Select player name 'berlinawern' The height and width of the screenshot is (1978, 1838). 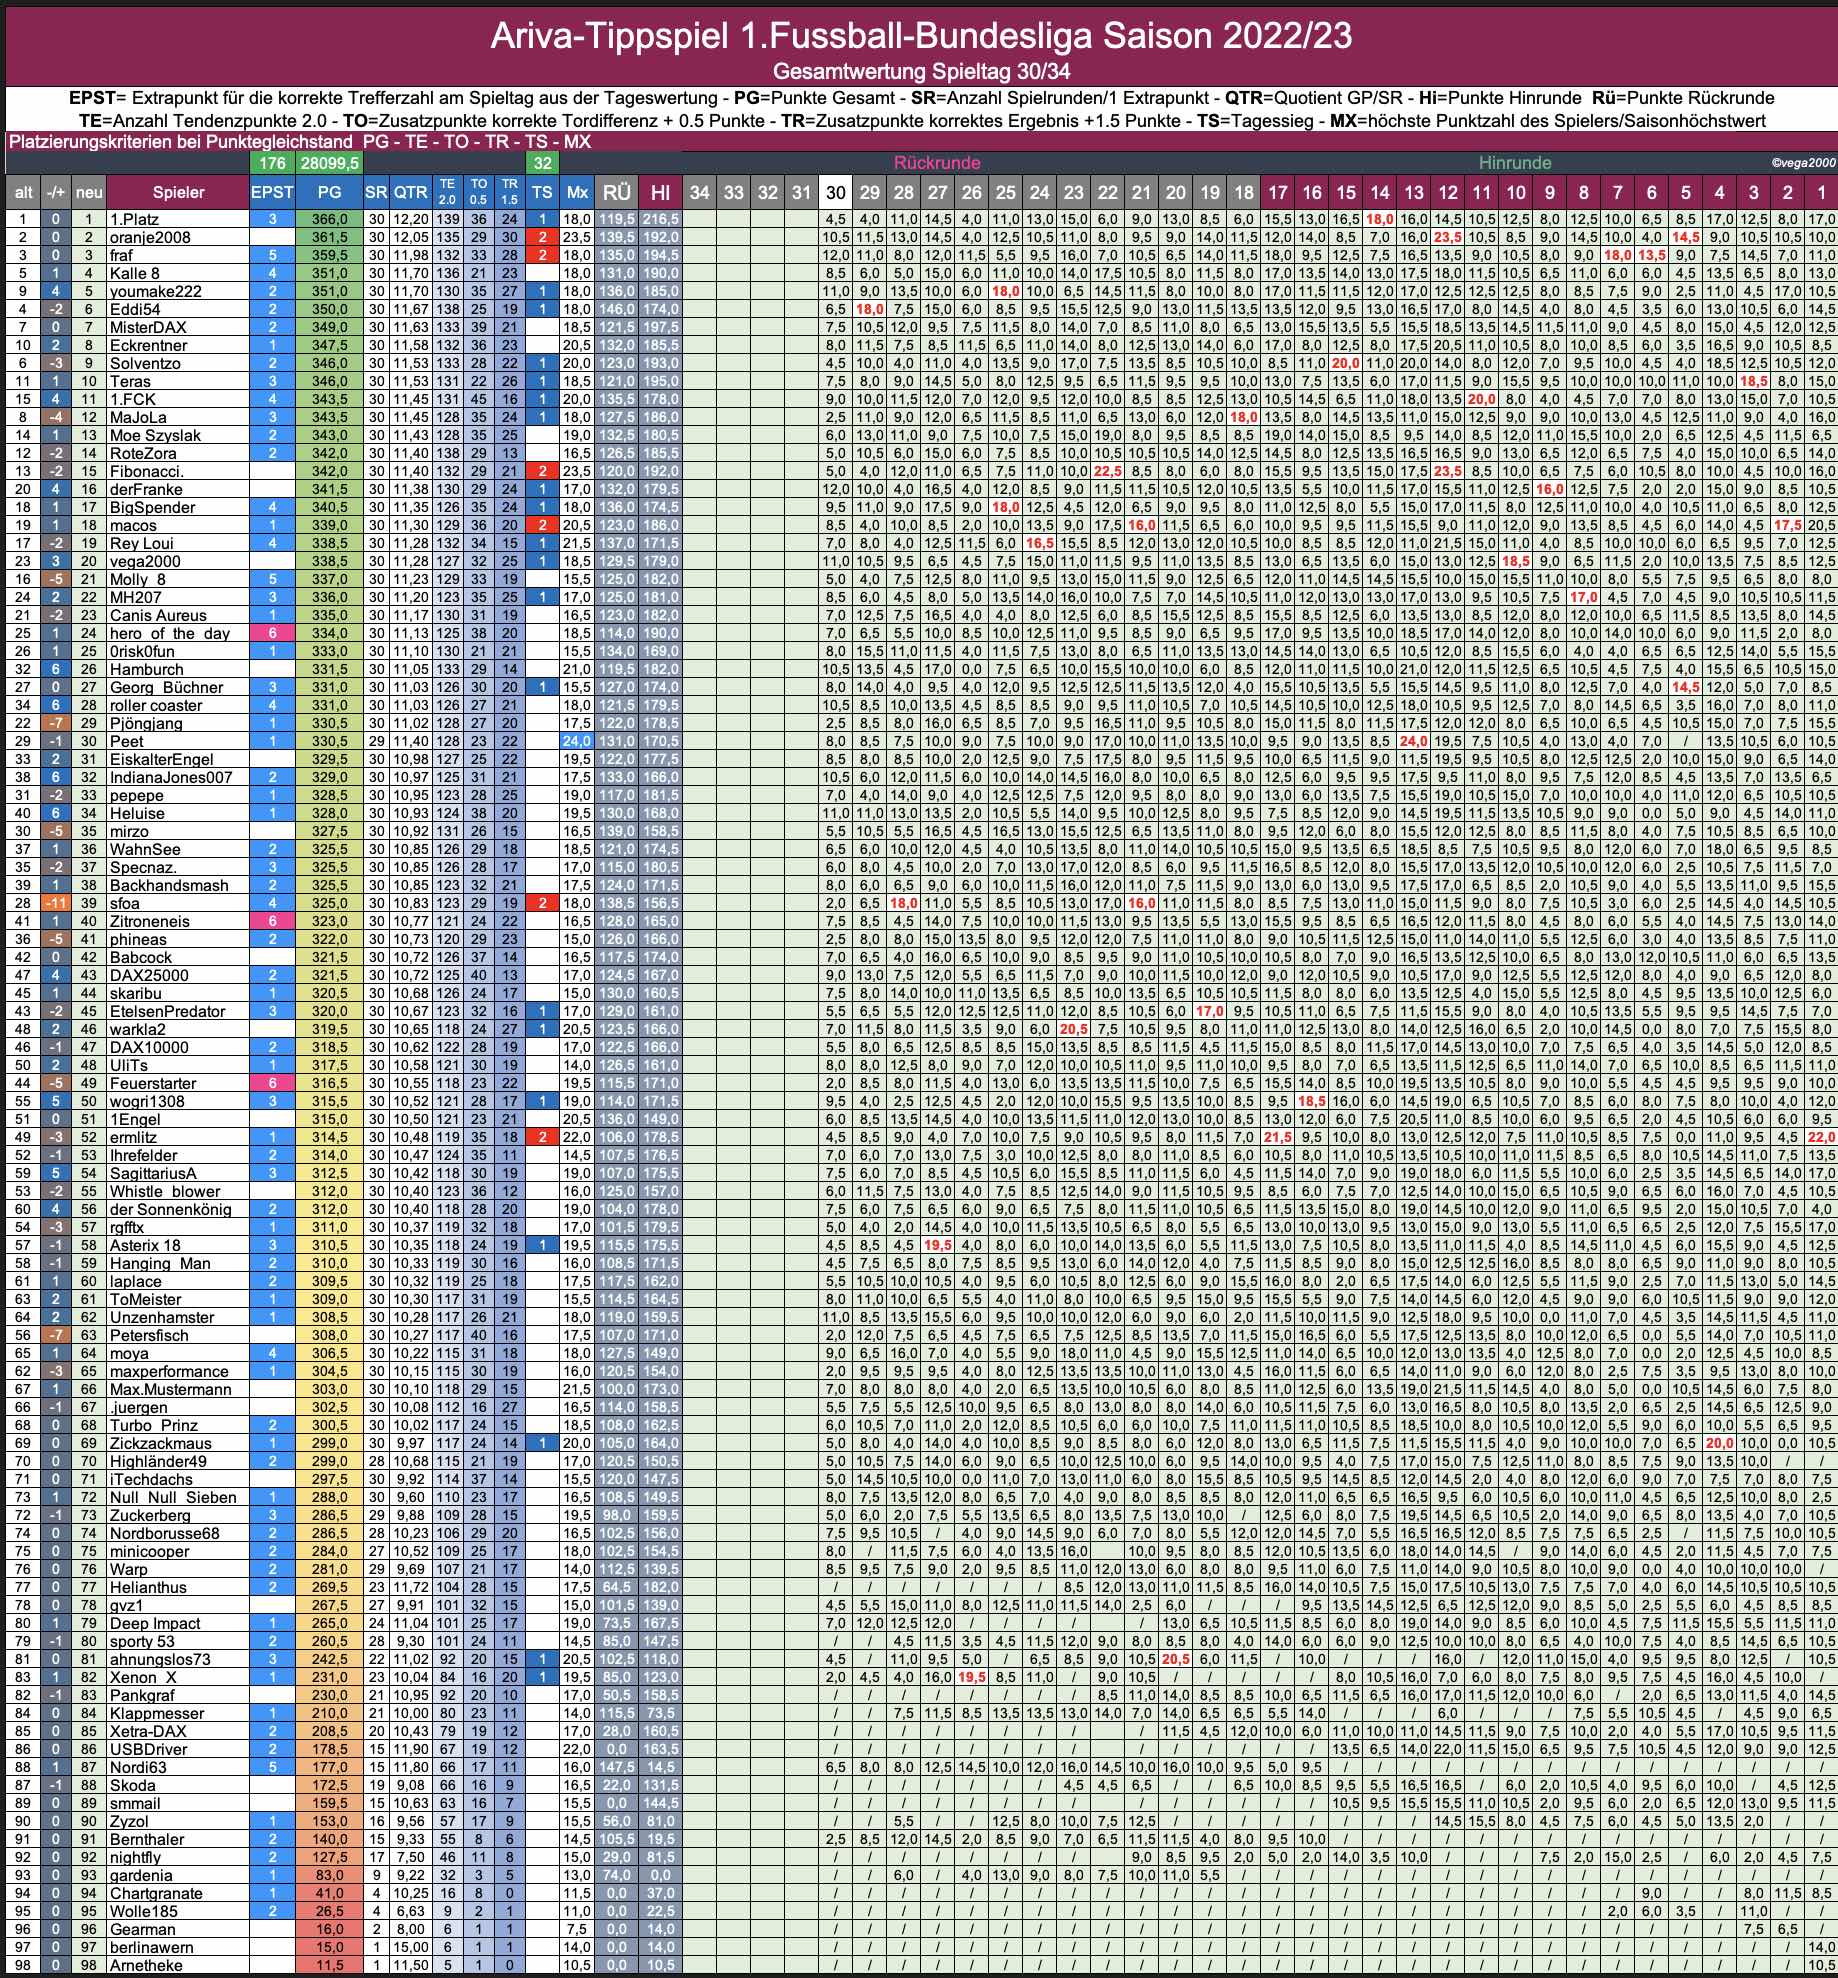(x=152, y=1947)
